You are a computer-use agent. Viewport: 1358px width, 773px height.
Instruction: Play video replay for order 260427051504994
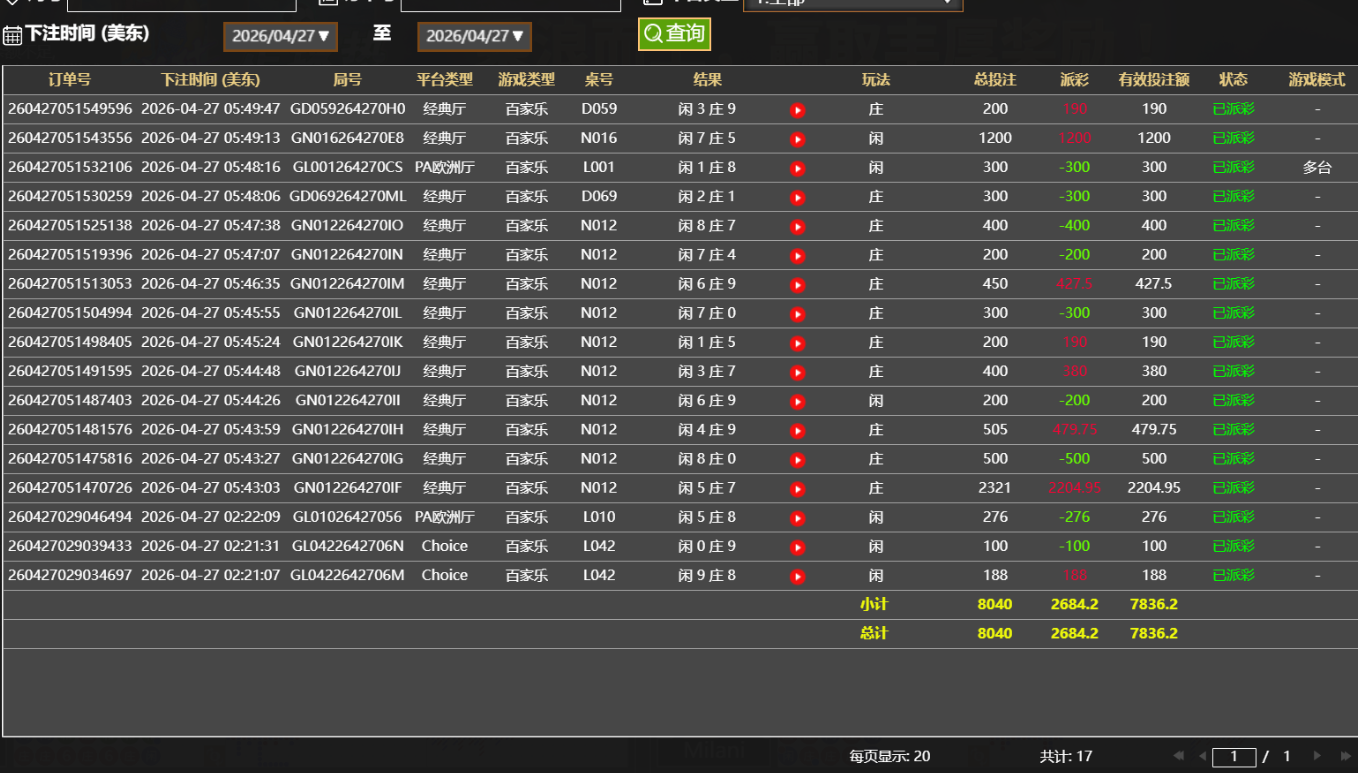pos(797,314)
